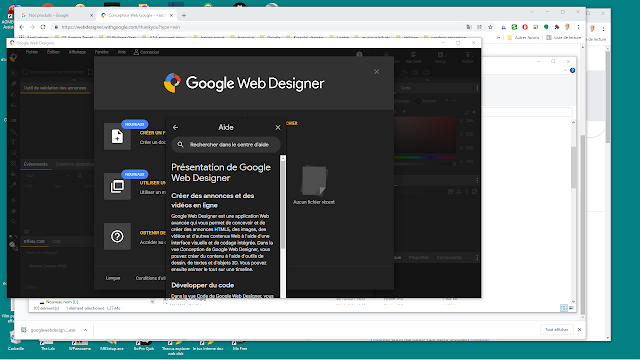The image size is (640, 360).
Task: Go back in the Aide help panel
Action: [x=176, y=127]
